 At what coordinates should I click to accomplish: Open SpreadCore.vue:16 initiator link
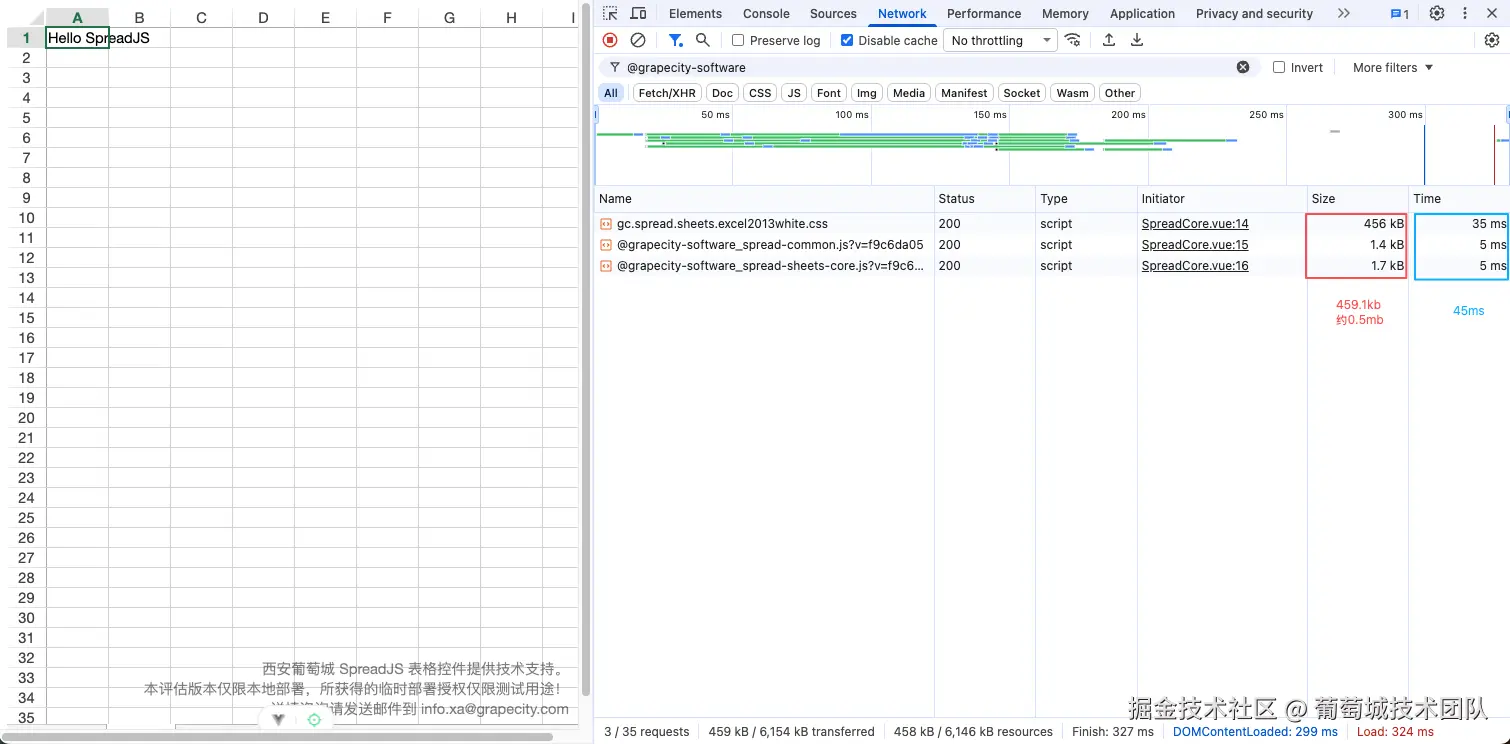[x=1195, y=266]
